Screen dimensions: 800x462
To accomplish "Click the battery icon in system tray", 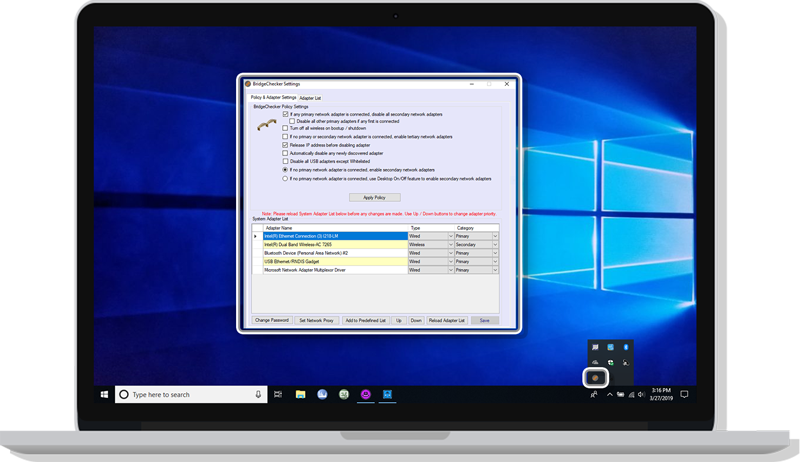I will (620, 395).
